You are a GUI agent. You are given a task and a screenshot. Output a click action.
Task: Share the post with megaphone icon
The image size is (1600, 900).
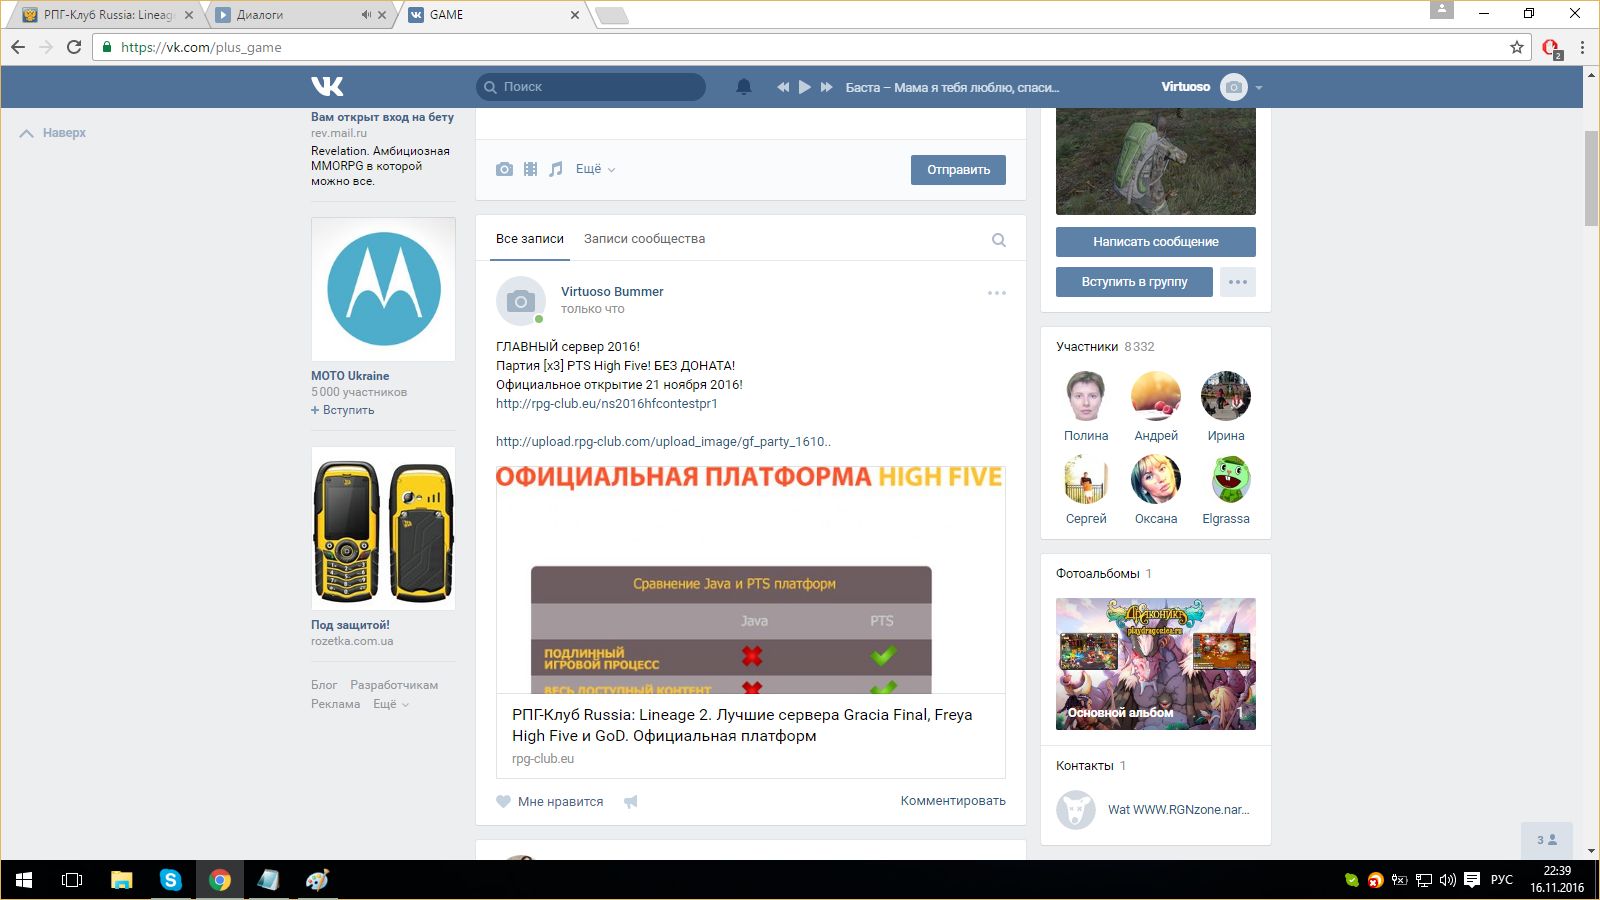631,802
